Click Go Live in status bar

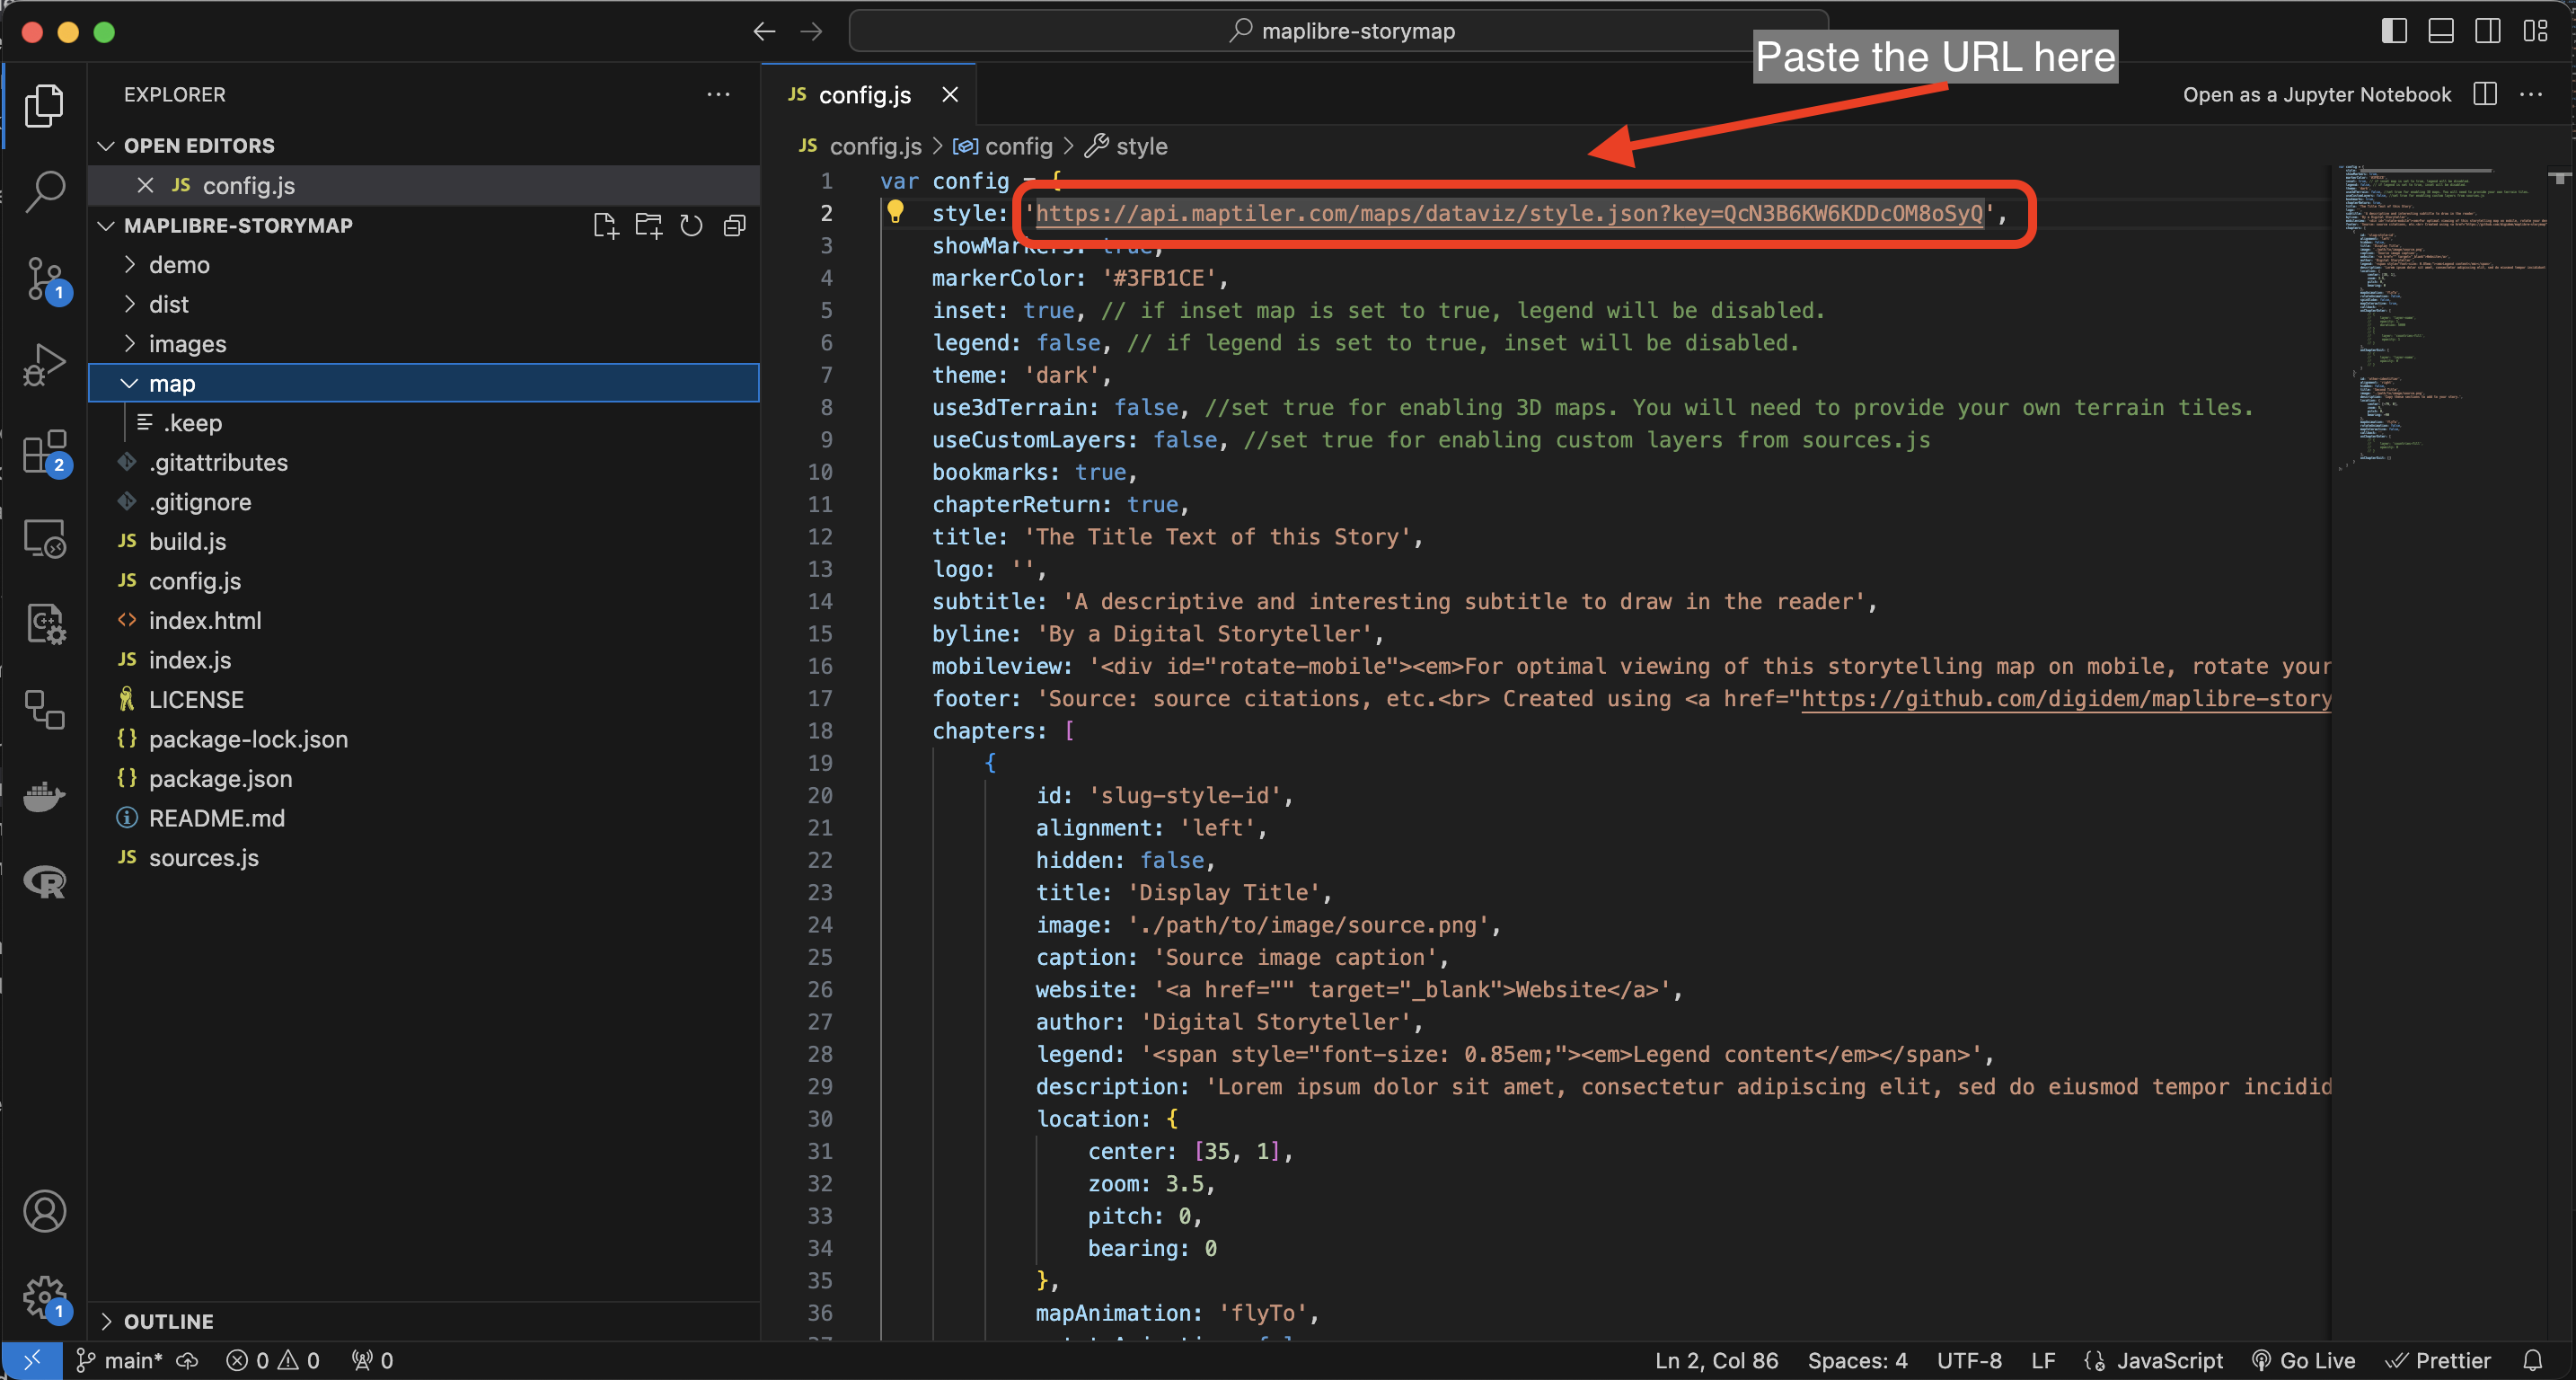[x=2305, y=1360]
